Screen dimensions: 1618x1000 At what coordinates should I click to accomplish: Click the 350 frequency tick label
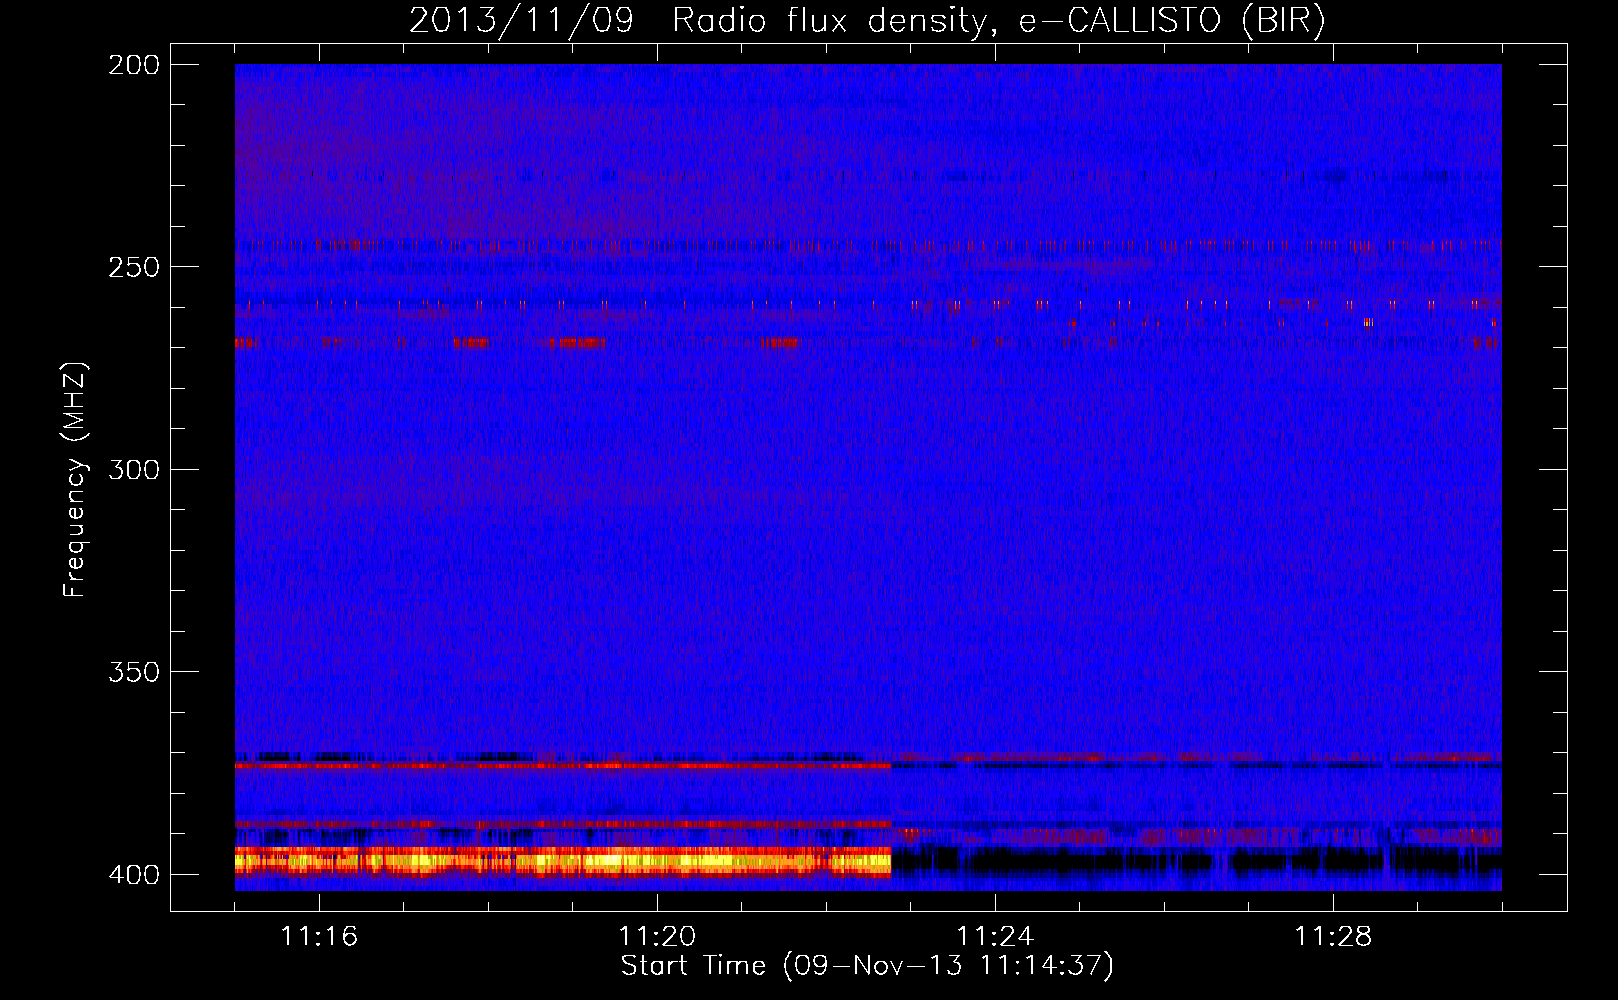tap(134, 671)
